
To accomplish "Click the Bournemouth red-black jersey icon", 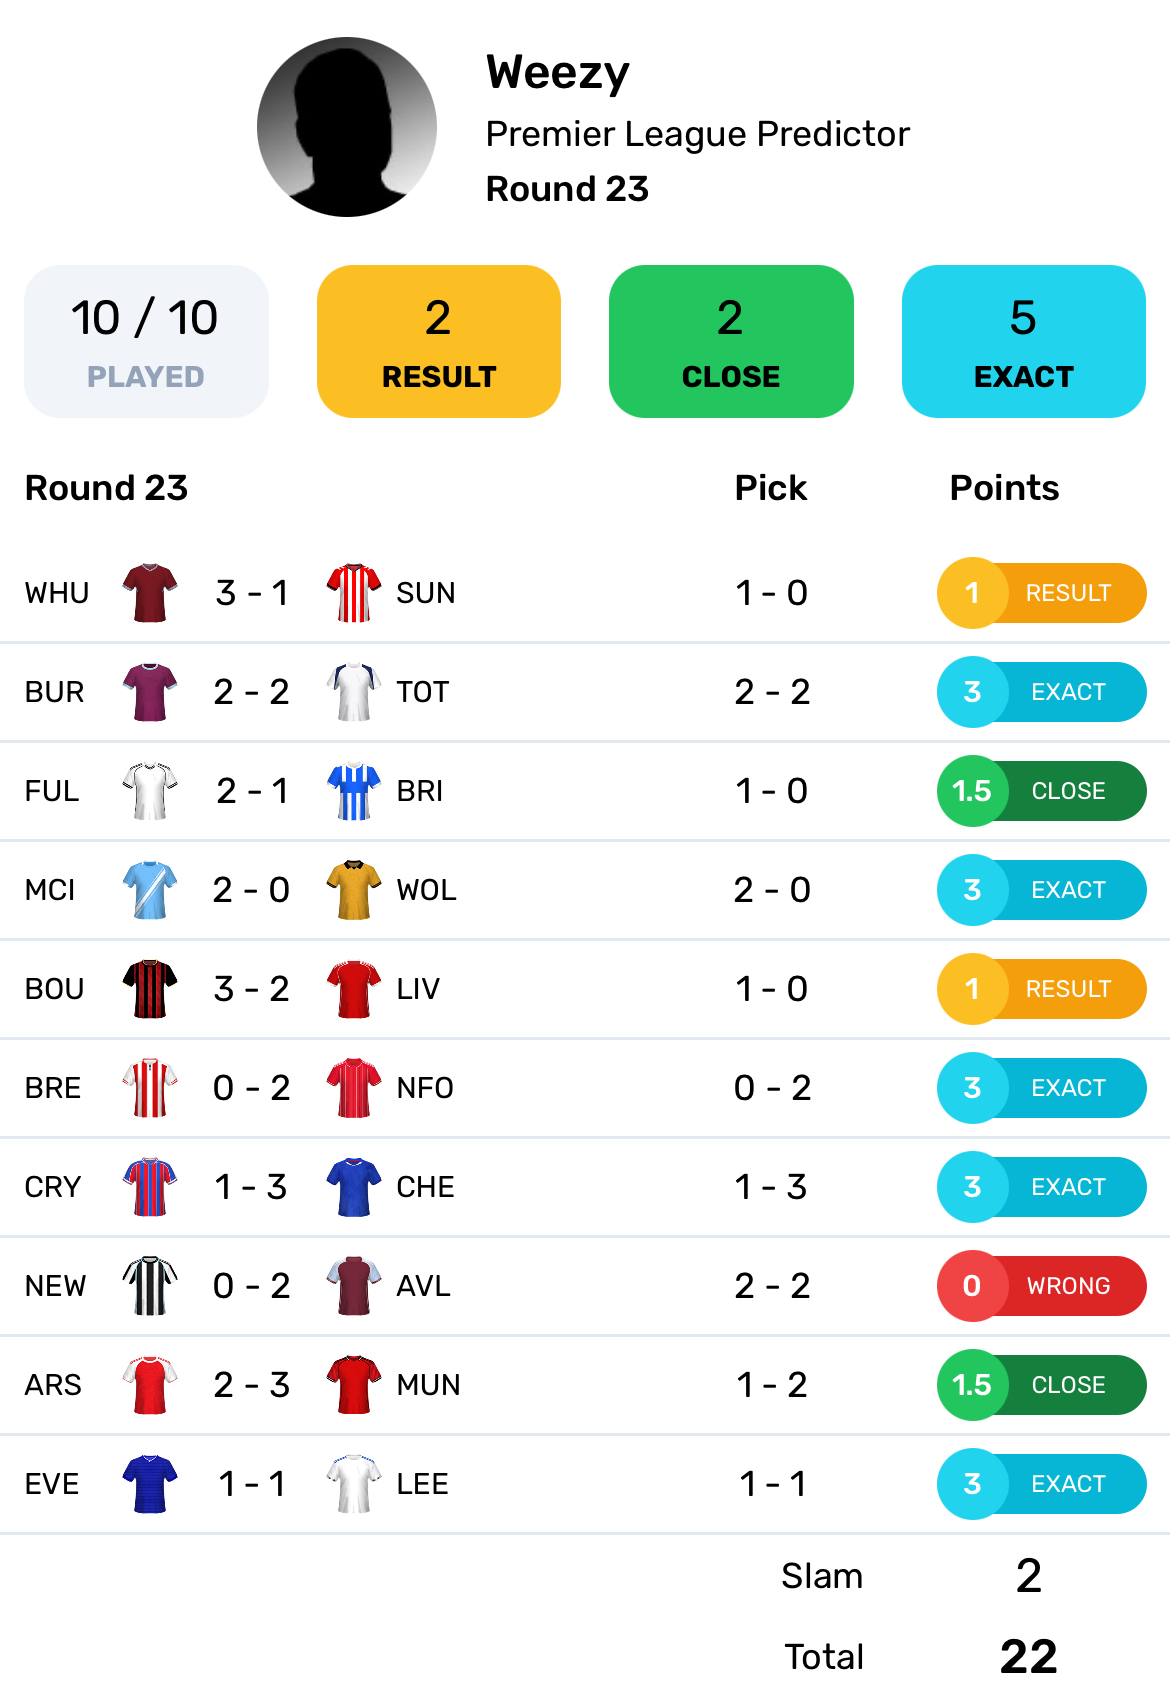I will click(x=150, y=988).
